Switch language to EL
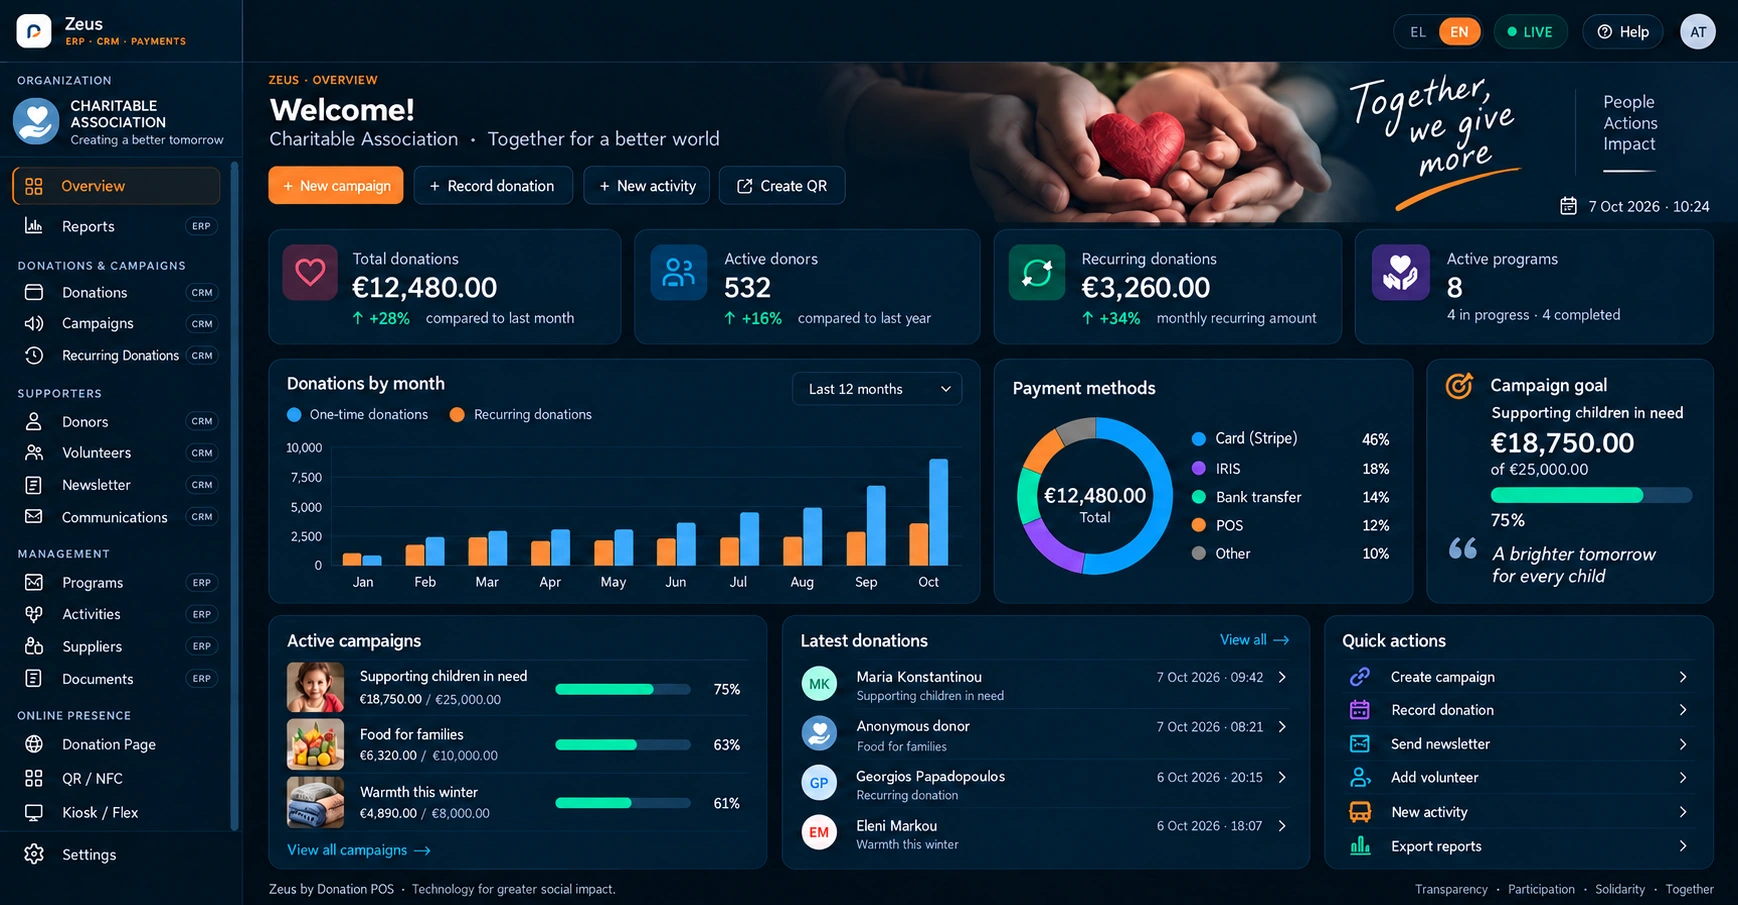Image resolution: width=1738 pixels, height=905 pixels. click(1418, 32)
